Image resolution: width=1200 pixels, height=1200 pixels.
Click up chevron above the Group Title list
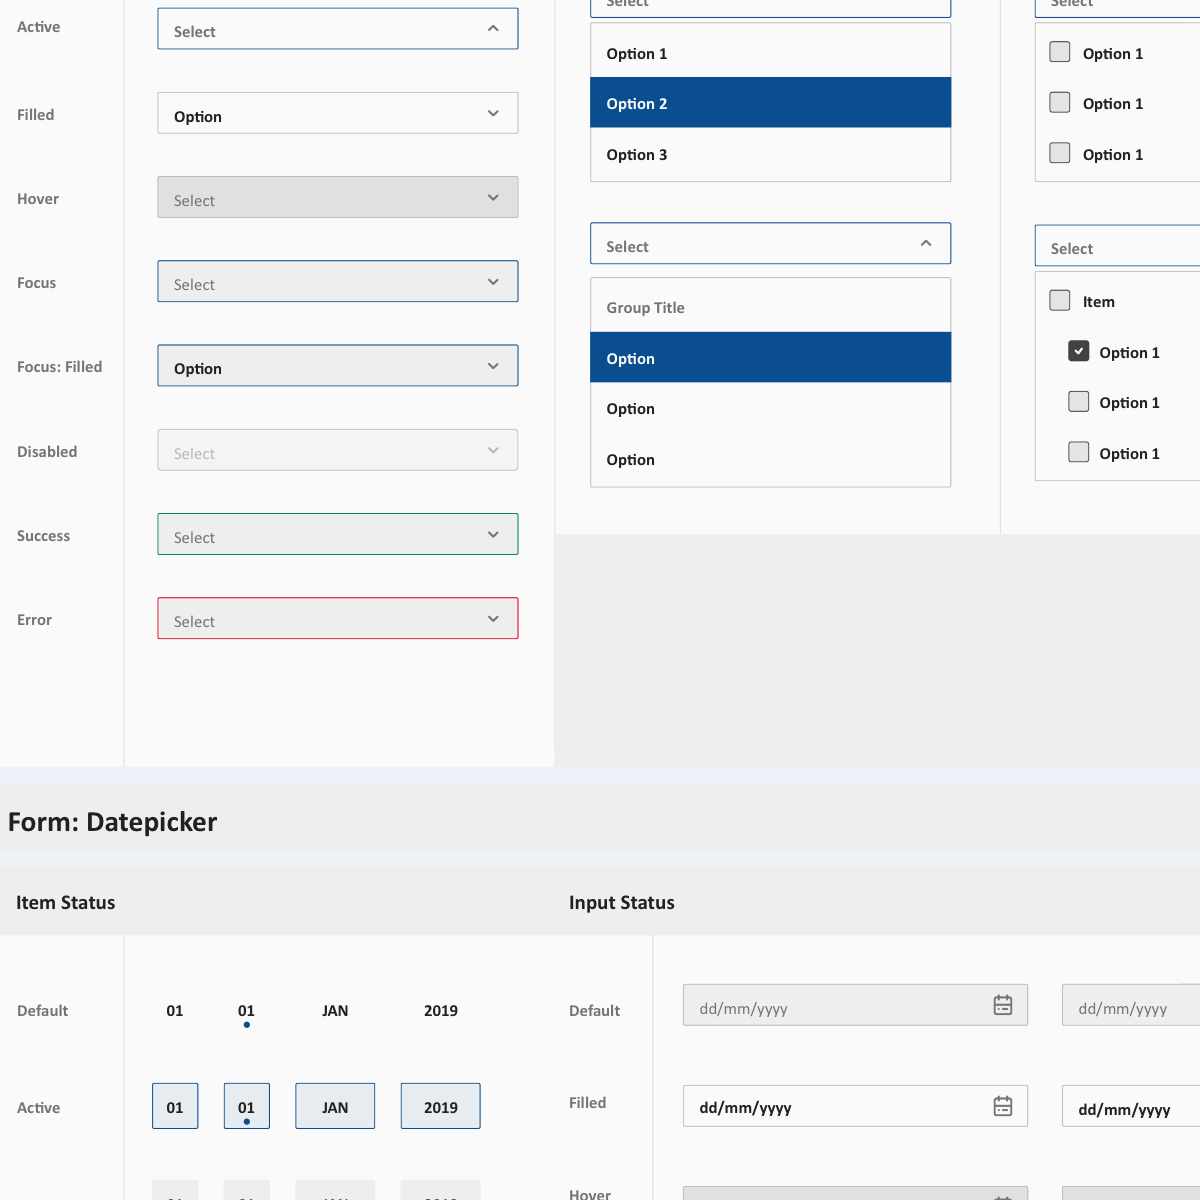tap(926, 244)
